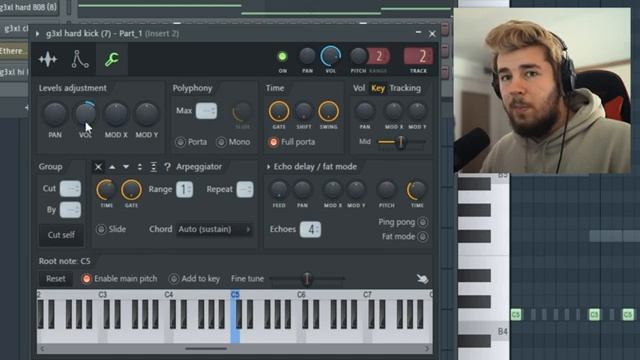Click the Time GATE knob

pyautogui.click(x=279, y=111)
